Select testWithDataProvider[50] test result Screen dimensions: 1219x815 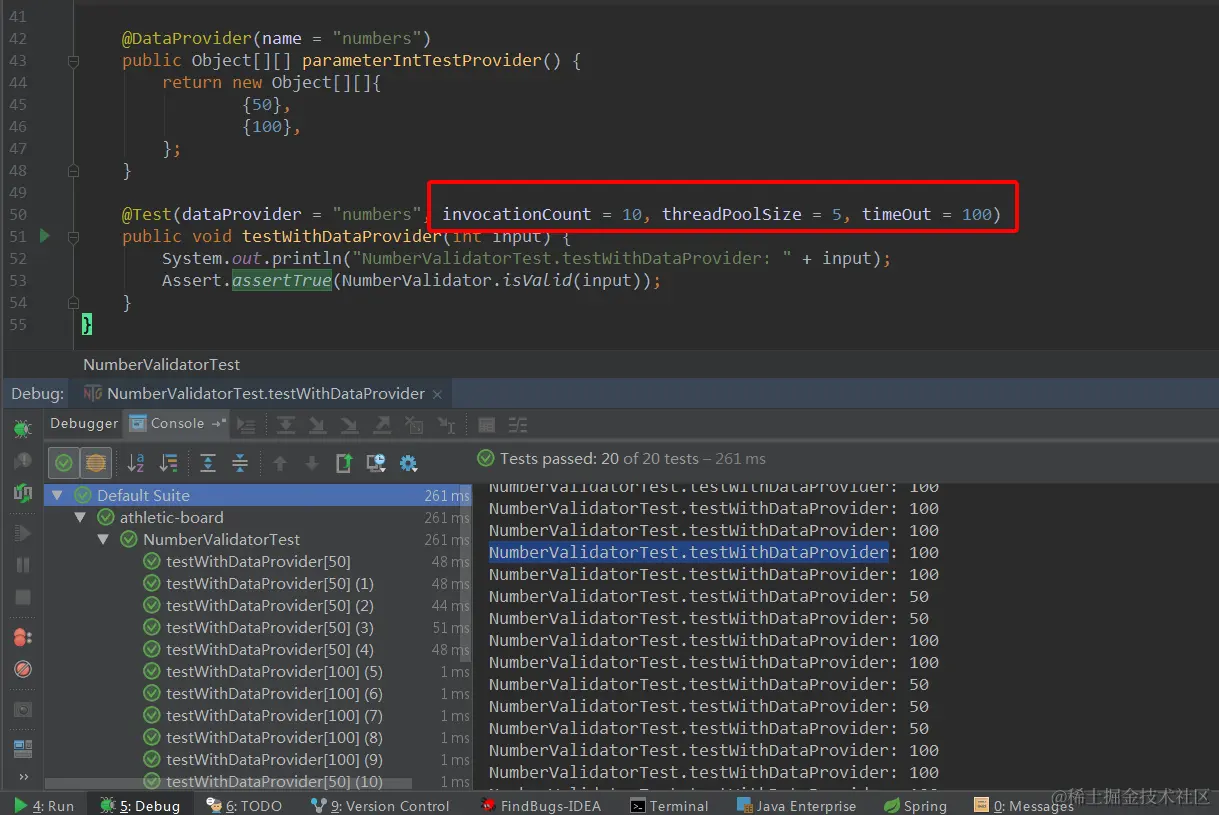258,561
